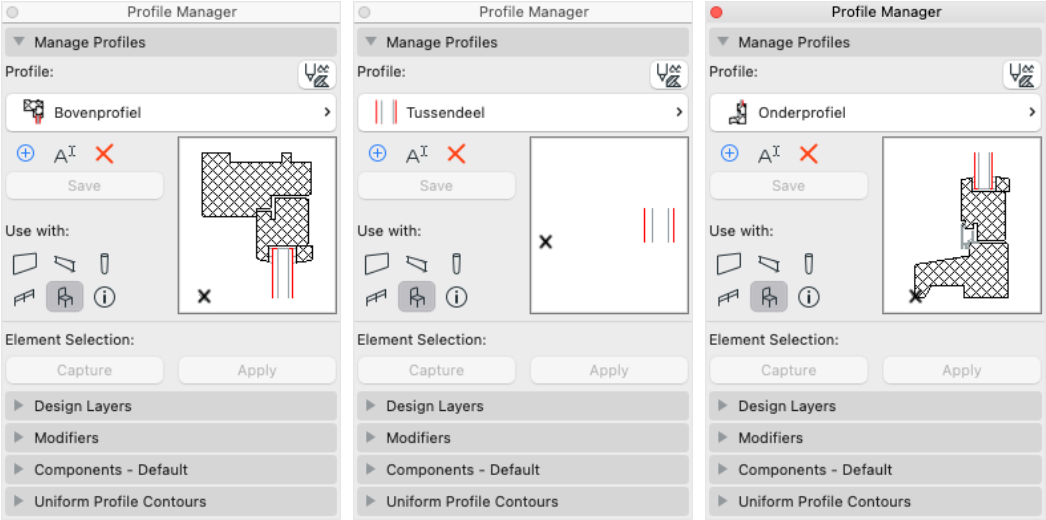Image resolution: width=1046 pixels, height=520 pixels.
Task: Open the Tussendeel profile selector
Action: point(523,113)
